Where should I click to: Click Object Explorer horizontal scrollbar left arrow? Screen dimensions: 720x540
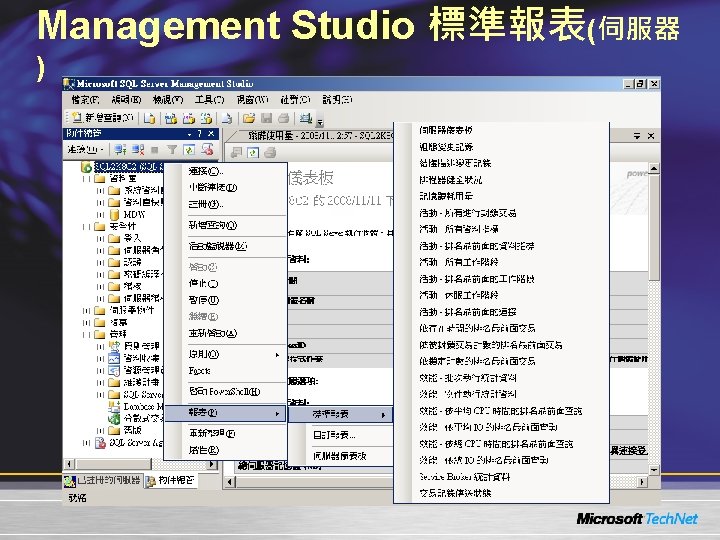[69, 464]
